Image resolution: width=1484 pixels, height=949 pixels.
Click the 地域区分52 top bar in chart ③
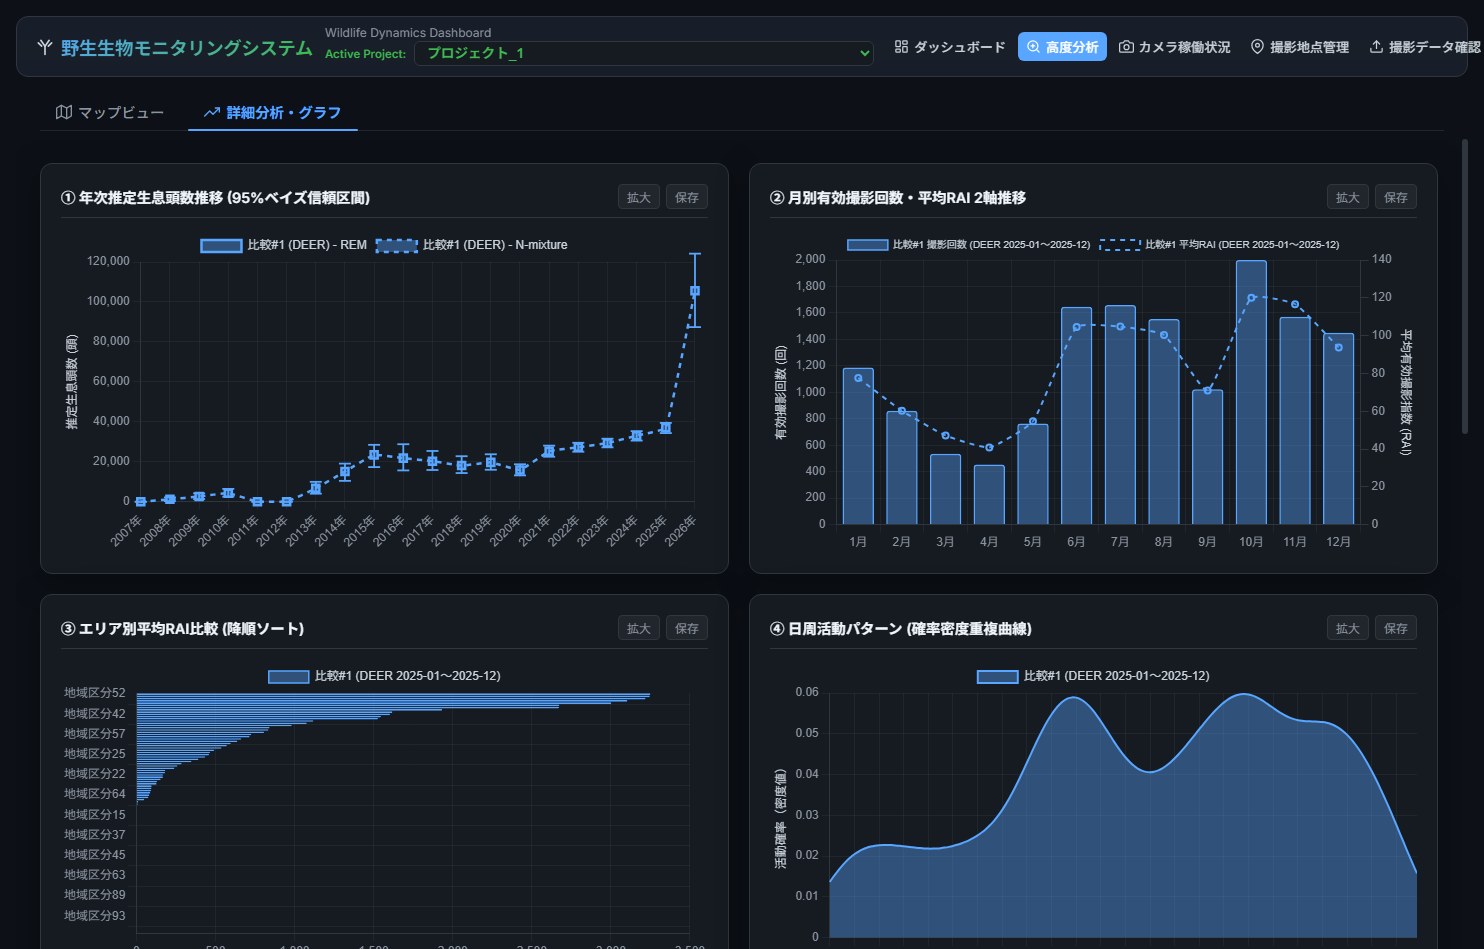pos(393,695)
